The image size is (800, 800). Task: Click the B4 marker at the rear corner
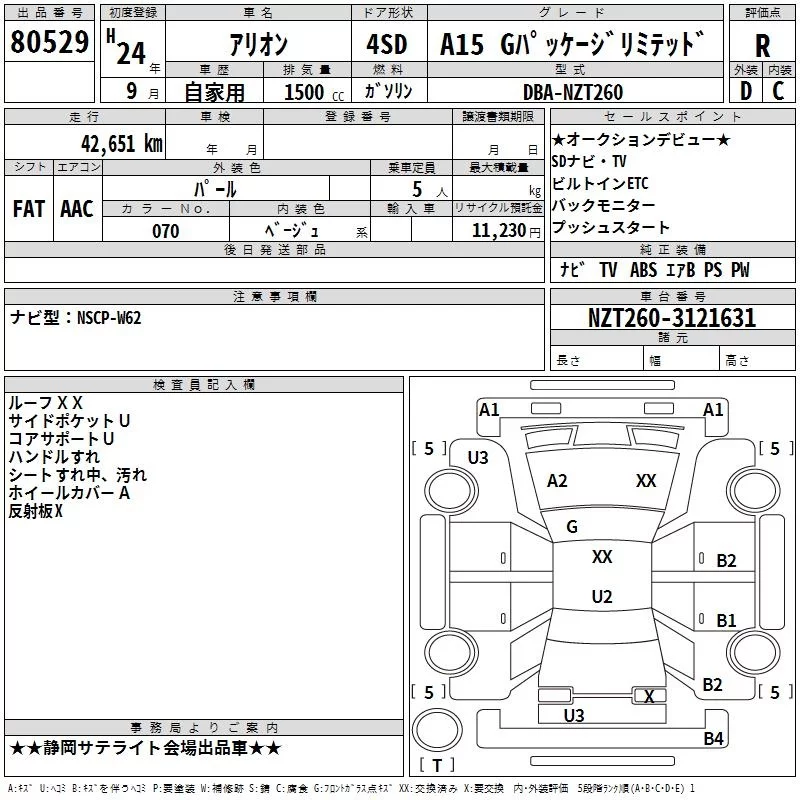pyautogui.click(x=713, y=739)
